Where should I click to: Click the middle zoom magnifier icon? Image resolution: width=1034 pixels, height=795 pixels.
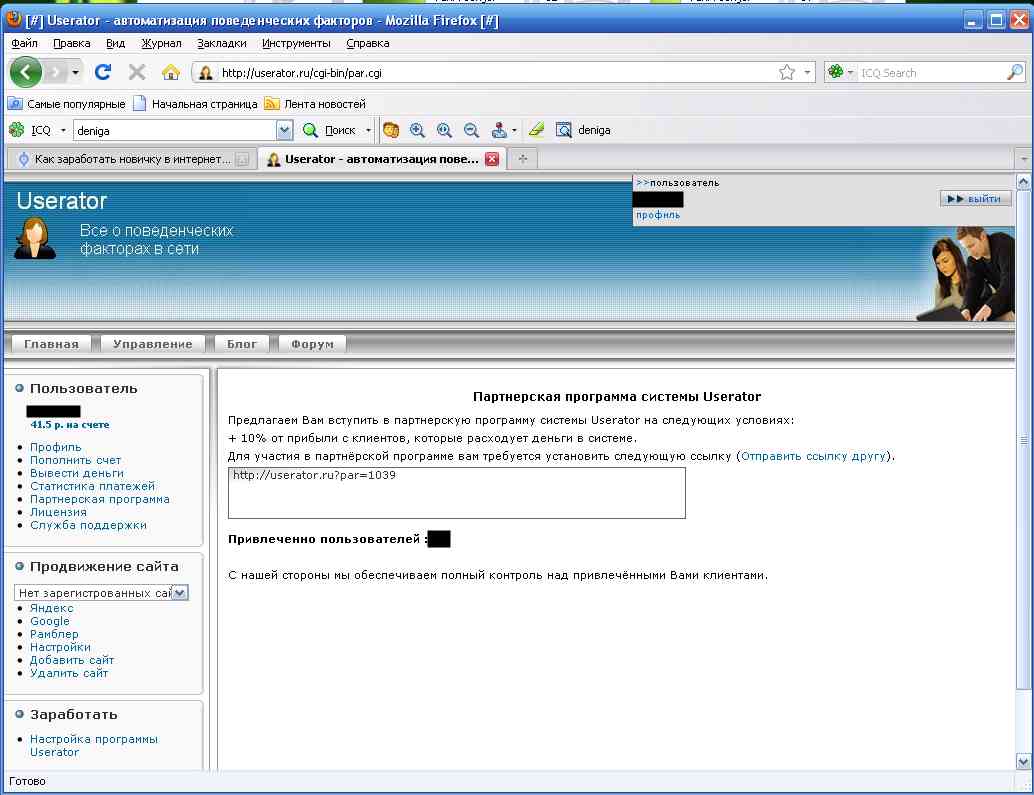[x=444, y=130]
